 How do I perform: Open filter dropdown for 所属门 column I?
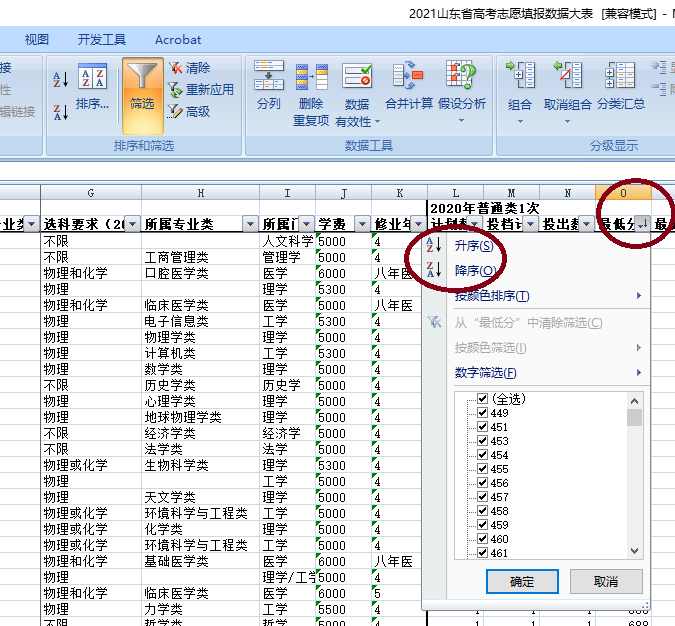(x=306, y=224)
